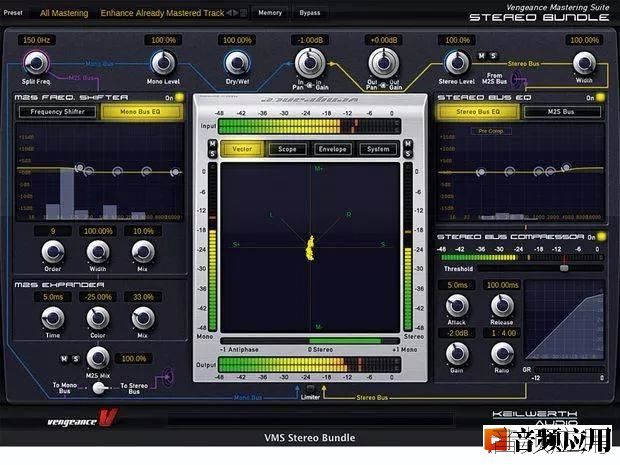Click the 1 : 4.00 ratio value
This screenshot has width=620, height=465.
[x=502, y=333]
